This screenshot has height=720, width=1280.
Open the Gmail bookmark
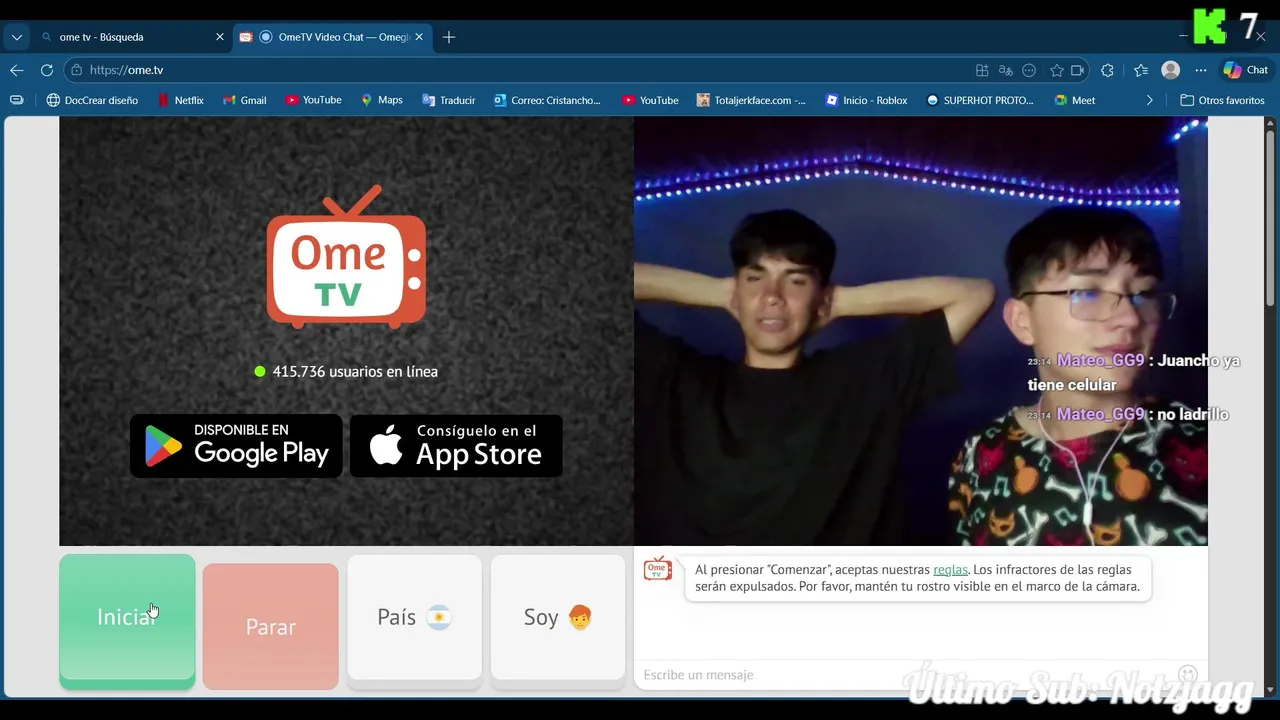244,100
